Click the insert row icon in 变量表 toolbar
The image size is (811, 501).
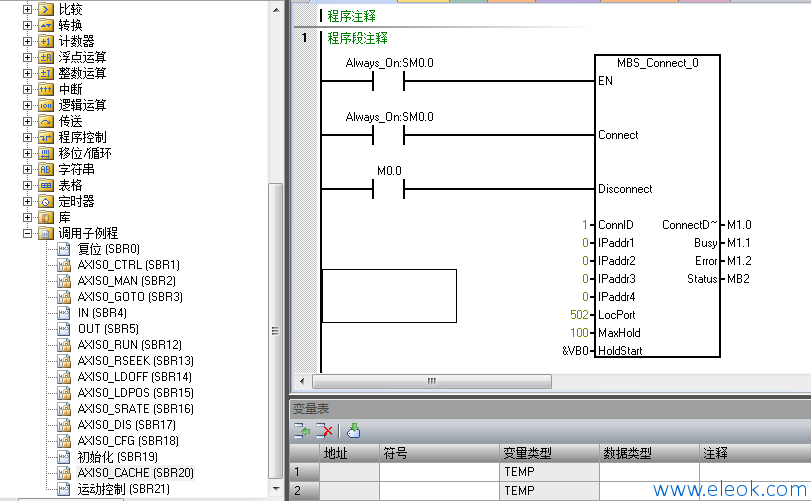coord(302,431)
